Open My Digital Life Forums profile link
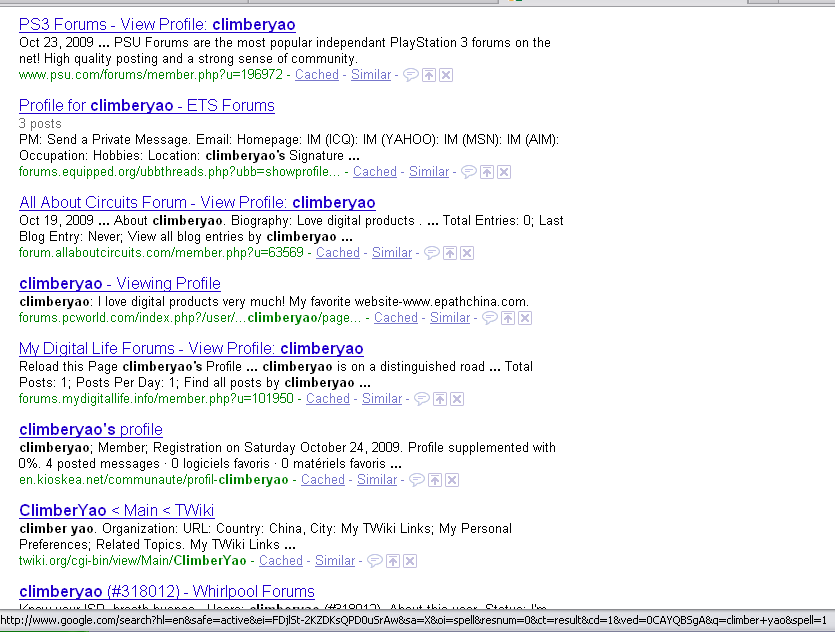 (191, 348)
